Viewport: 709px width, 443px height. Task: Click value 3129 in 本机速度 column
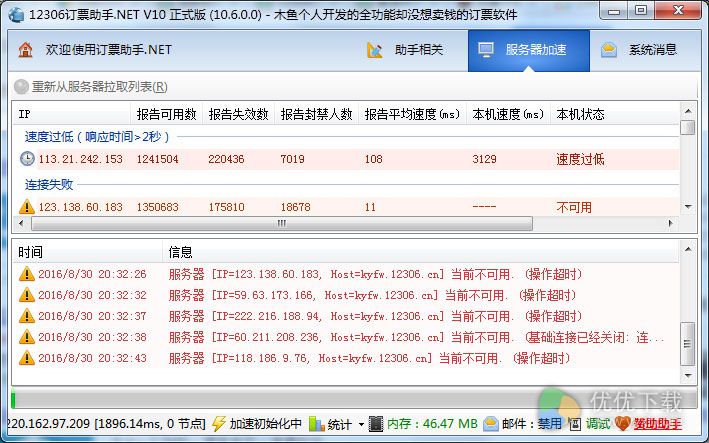coord(484,159)
